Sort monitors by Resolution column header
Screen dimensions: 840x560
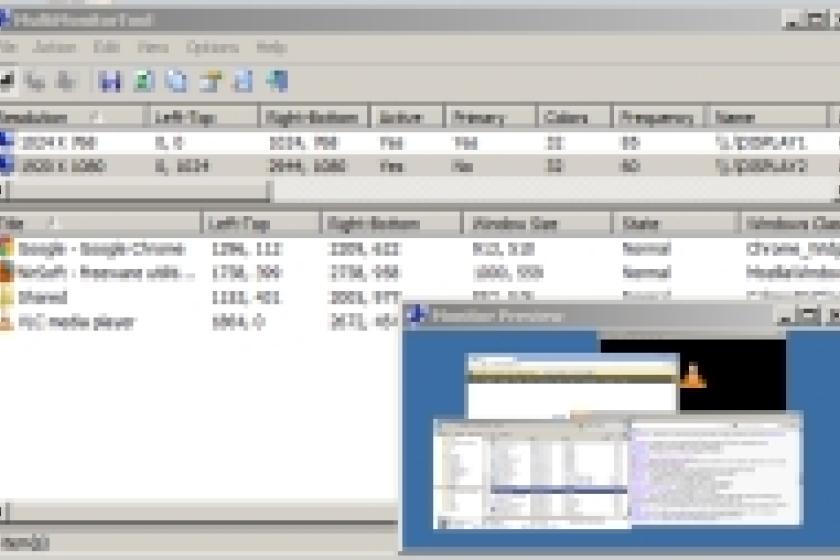click(73, 117)
